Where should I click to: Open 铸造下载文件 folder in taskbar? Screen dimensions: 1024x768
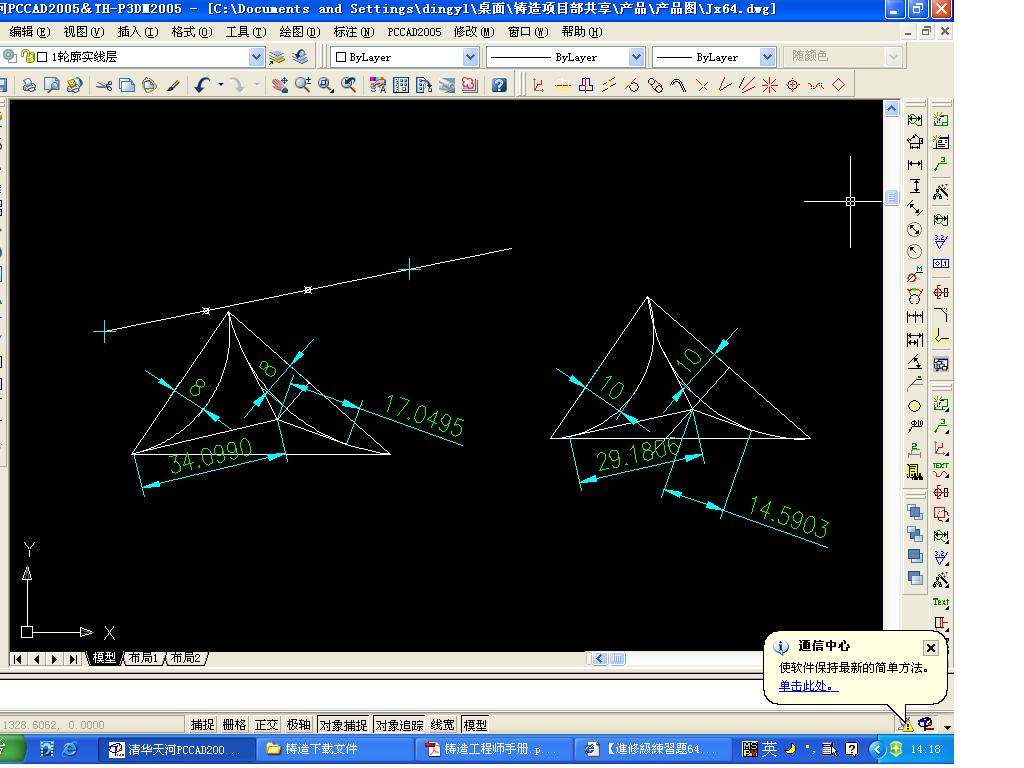pos(336,749)
